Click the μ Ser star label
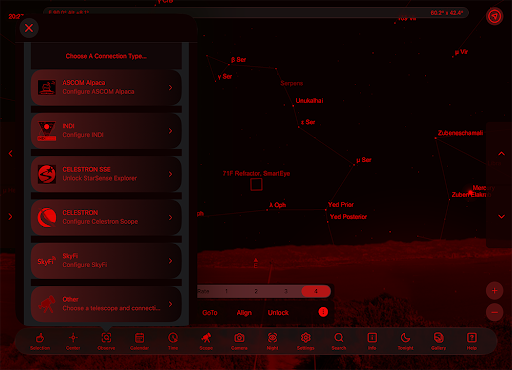The image size is (512, 370). click(x=364, y=160)
